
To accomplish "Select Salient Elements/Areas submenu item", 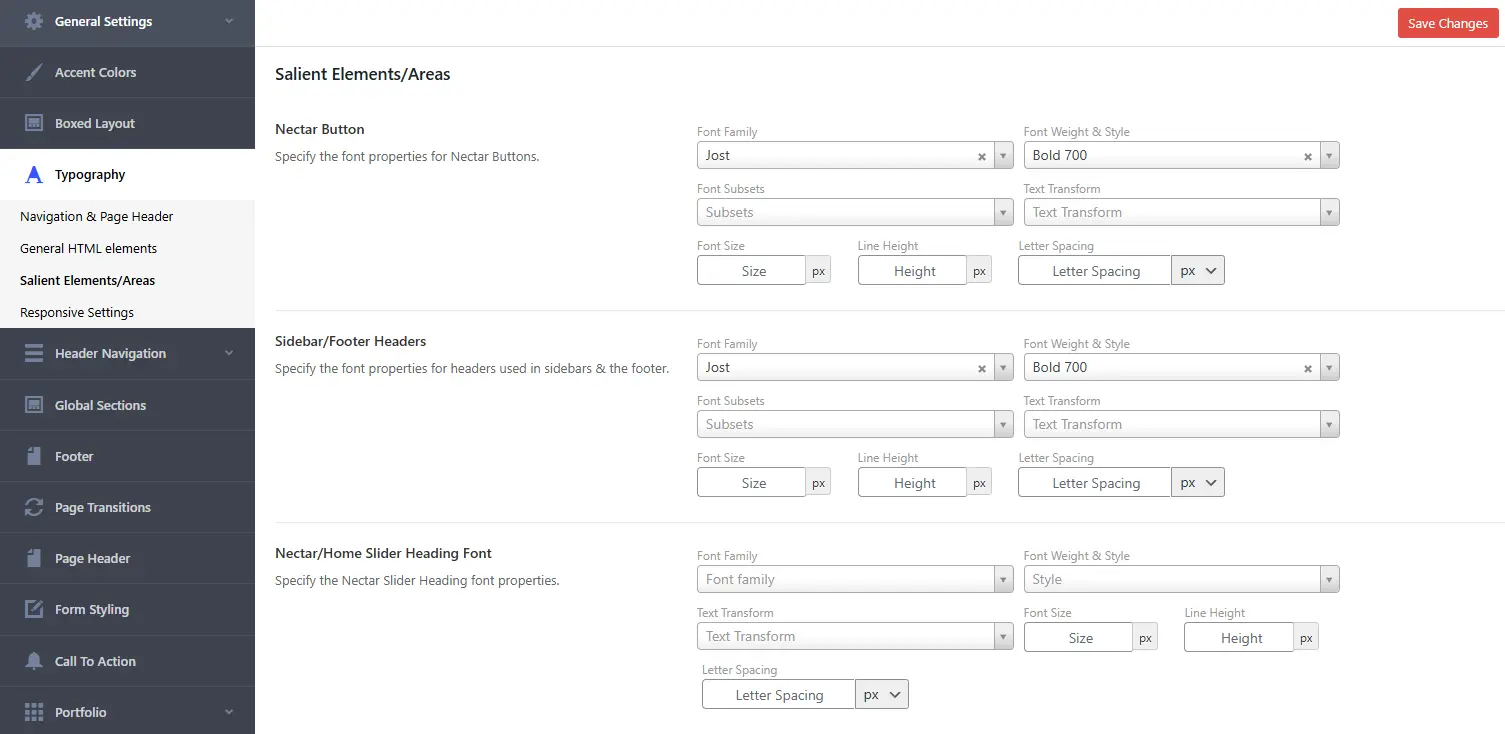I will coord(87,280).
